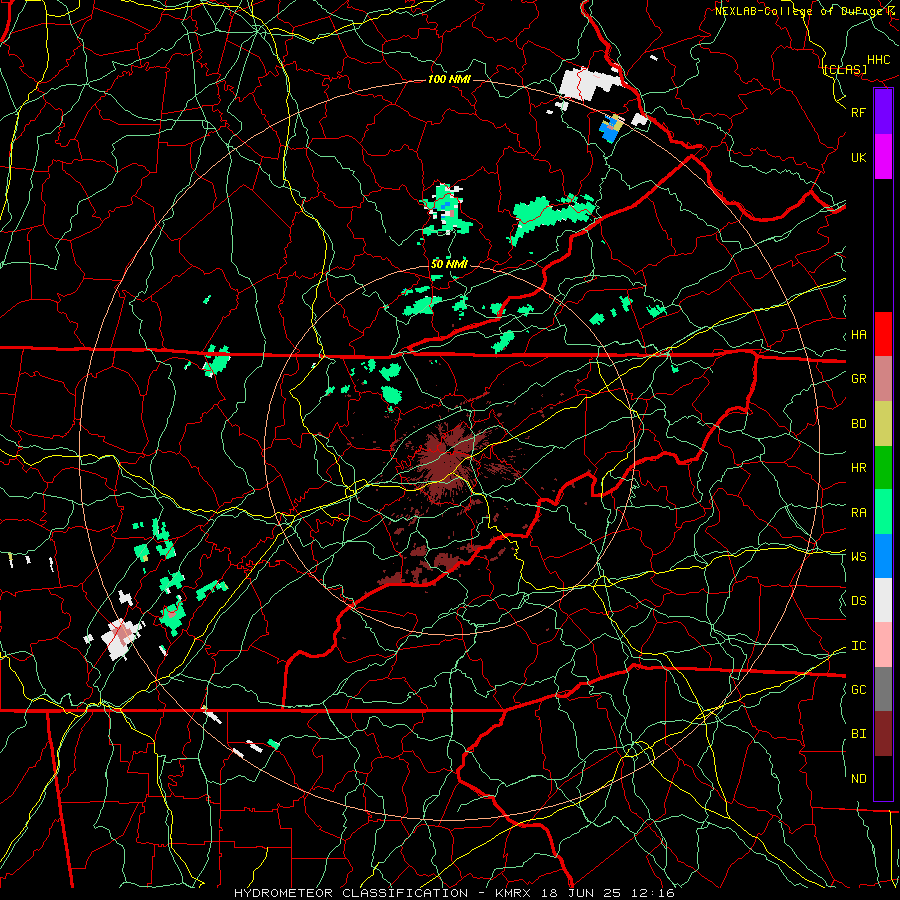Click the blue WS legend swatch

pos(883,556)
